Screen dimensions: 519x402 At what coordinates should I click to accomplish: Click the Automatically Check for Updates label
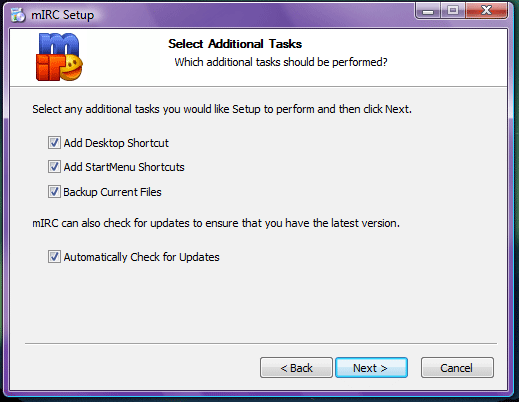[141, 257]
